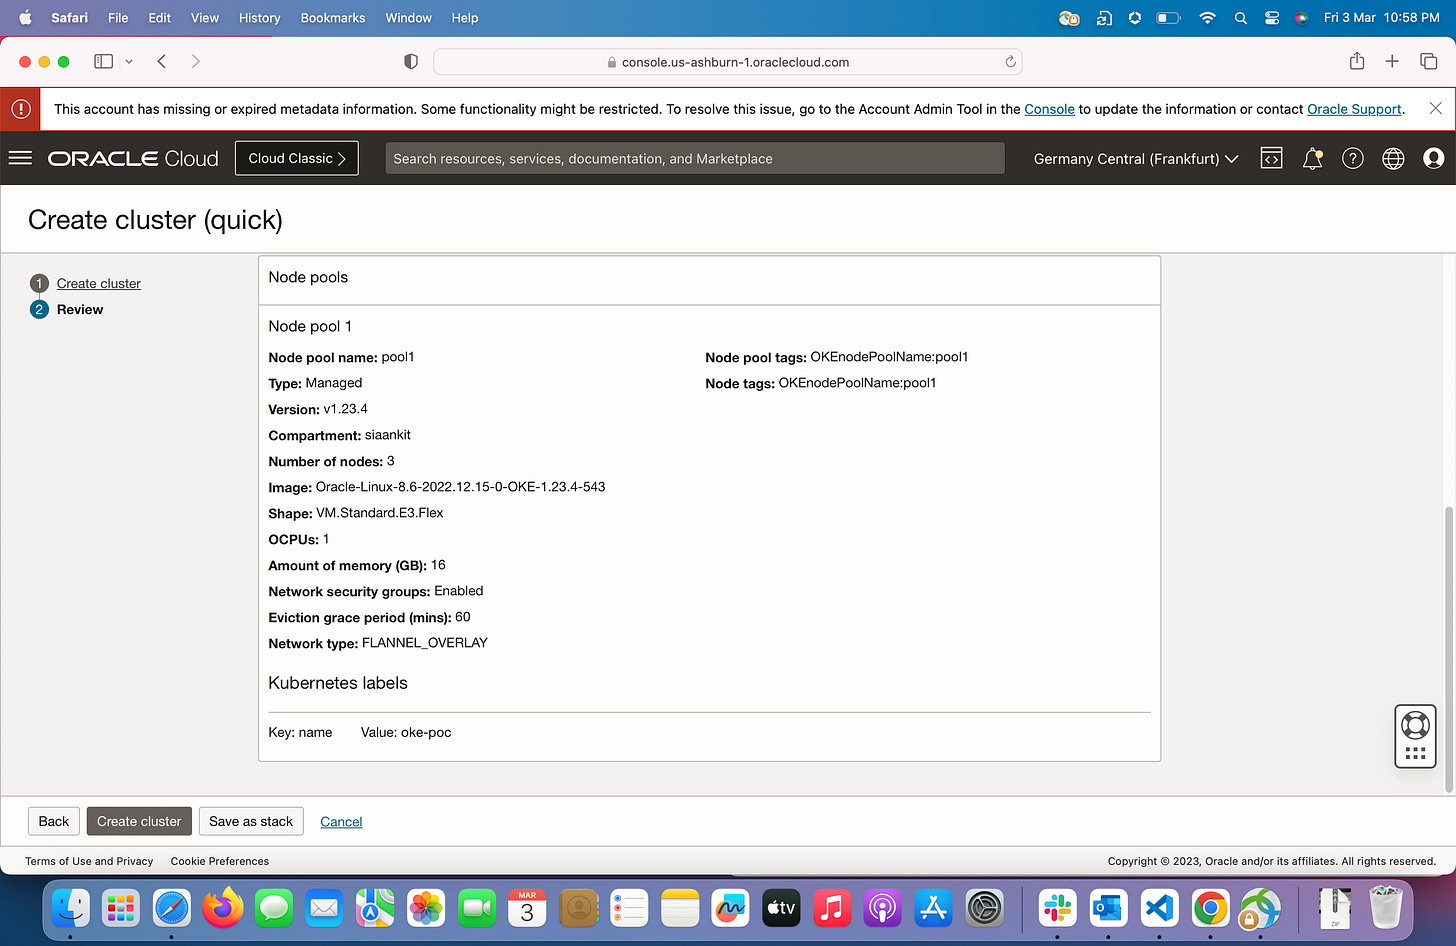Click Save as stack
Screen dimensions: 1456x946
pos(251,821)
